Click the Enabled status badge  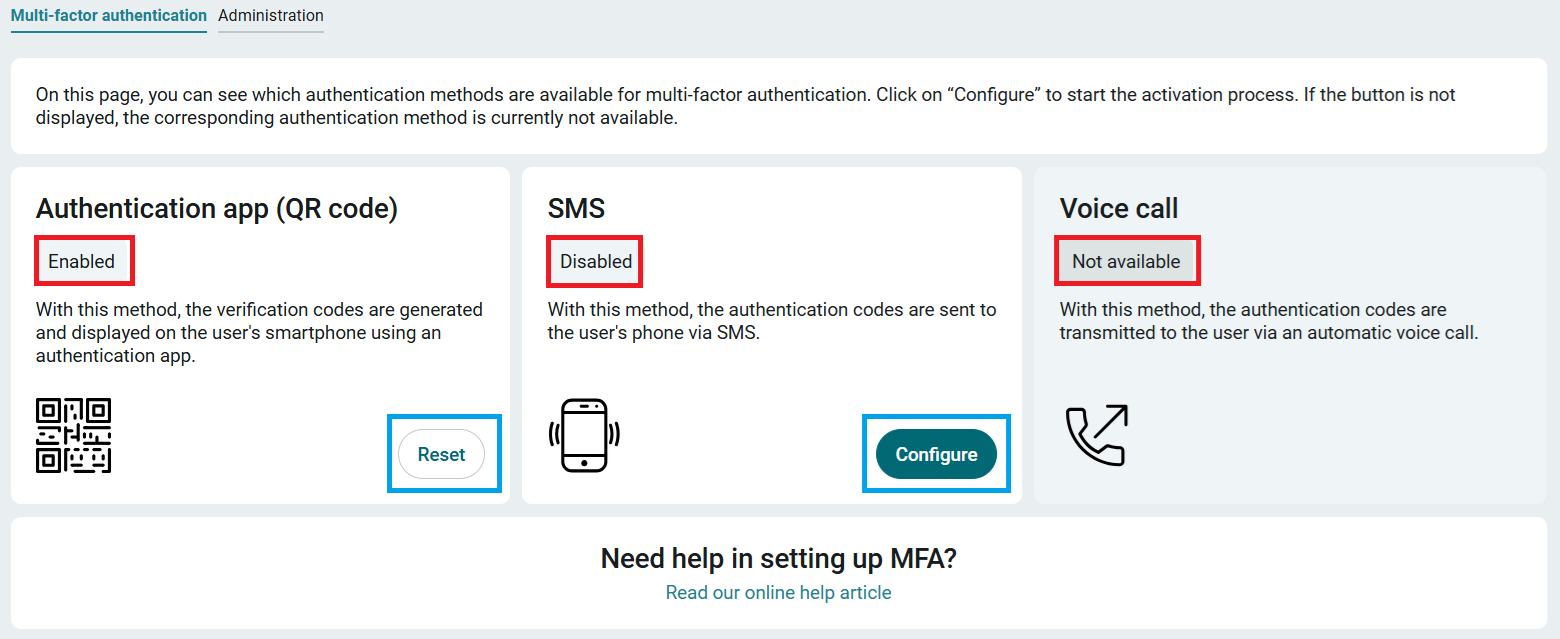[x=82, y=261]
